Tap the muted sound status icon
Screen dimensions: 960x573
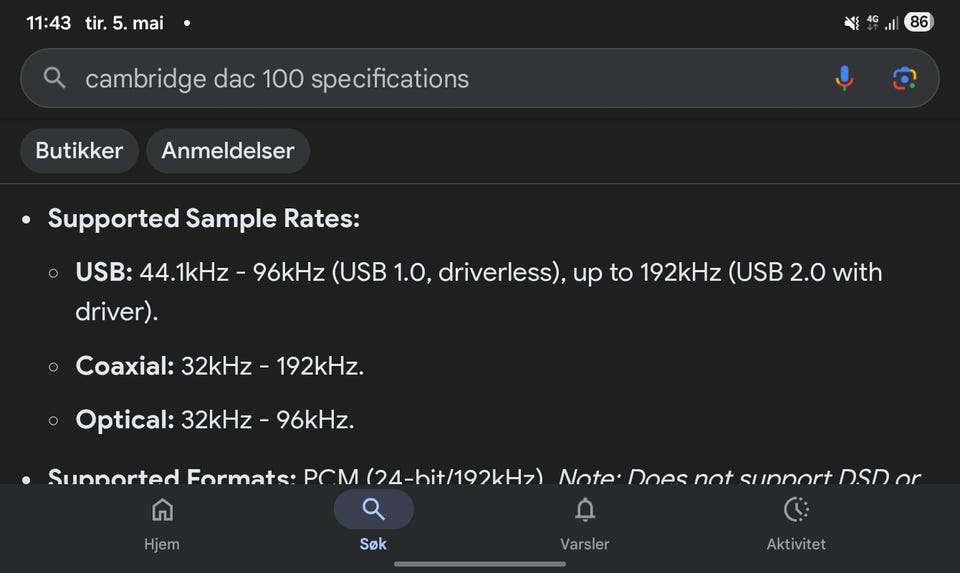851,23
